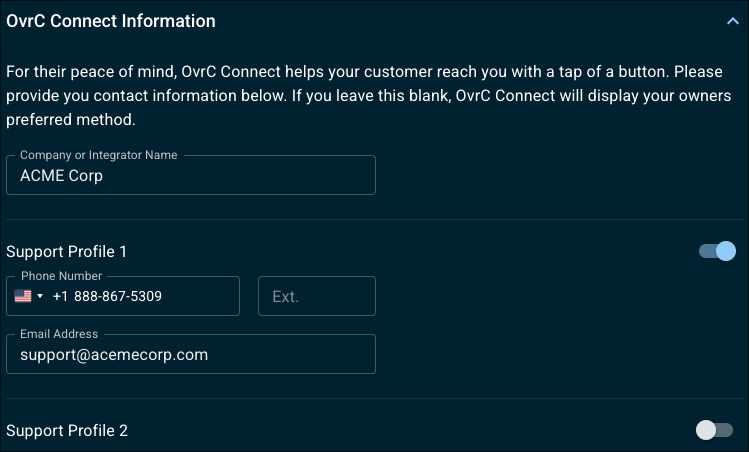Focus the Company or Integrator Name field
The width and height of the screenshot is (749, 452).
click(191, 175)
